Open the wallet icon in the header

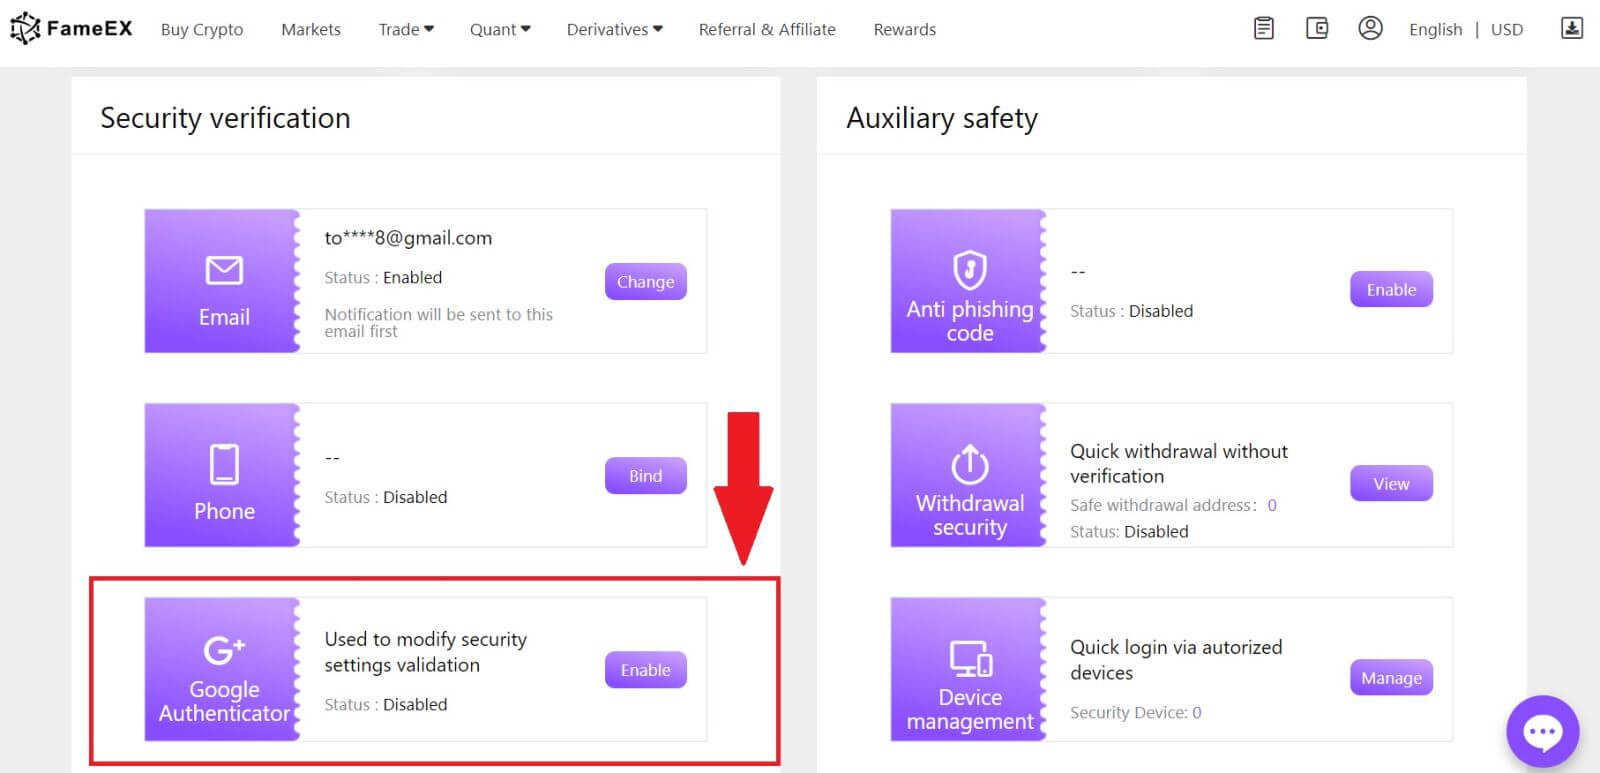tap(1317, 28)
